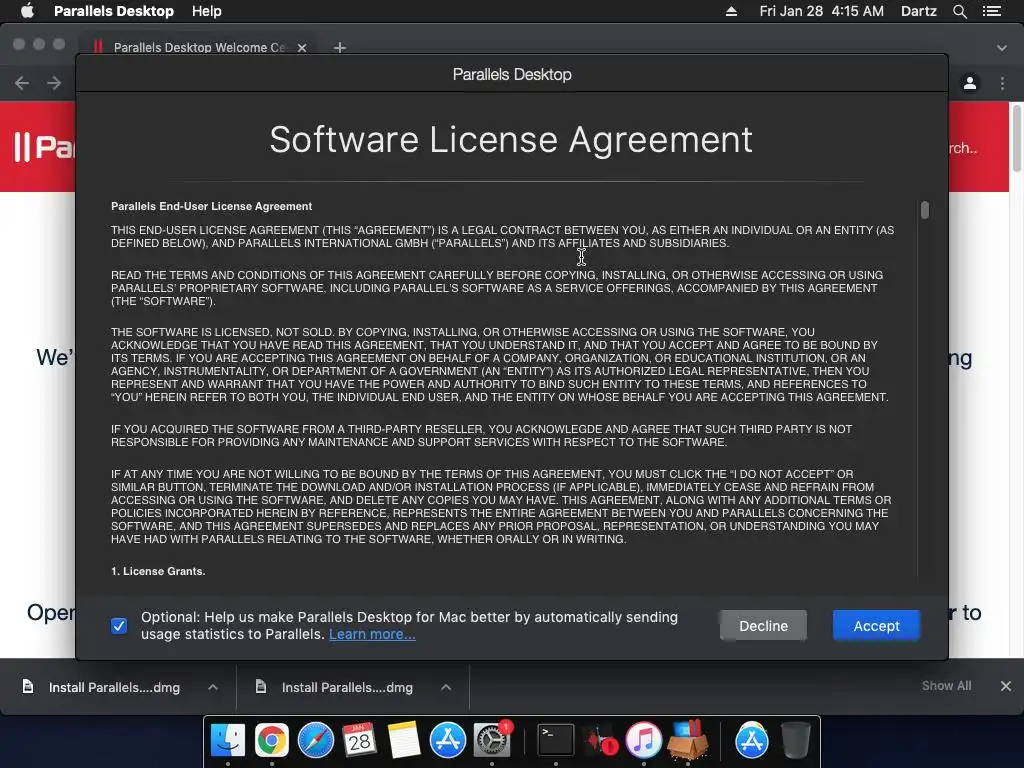Open the Learn more link

[372, 634]
